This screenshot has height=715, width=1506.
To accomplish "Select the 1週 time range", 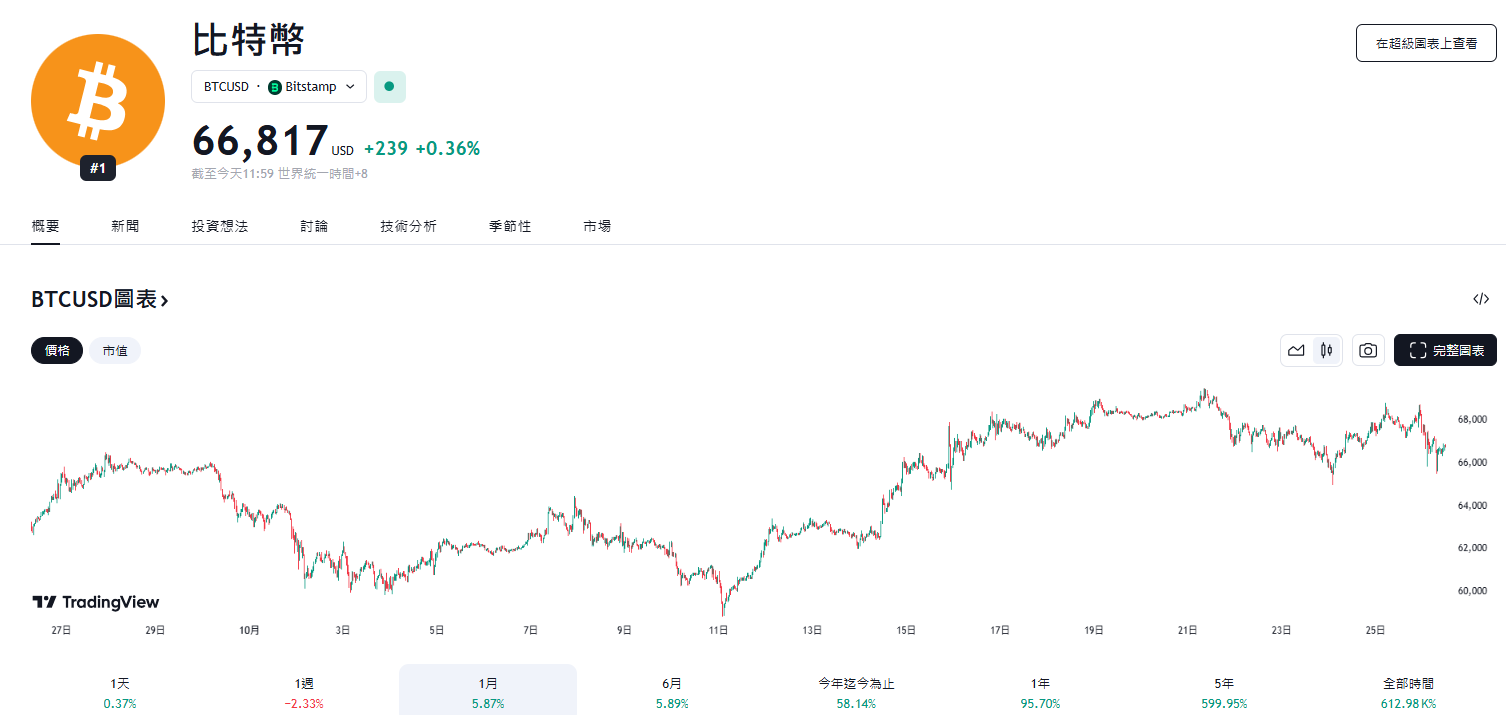I will pos(304,692).
